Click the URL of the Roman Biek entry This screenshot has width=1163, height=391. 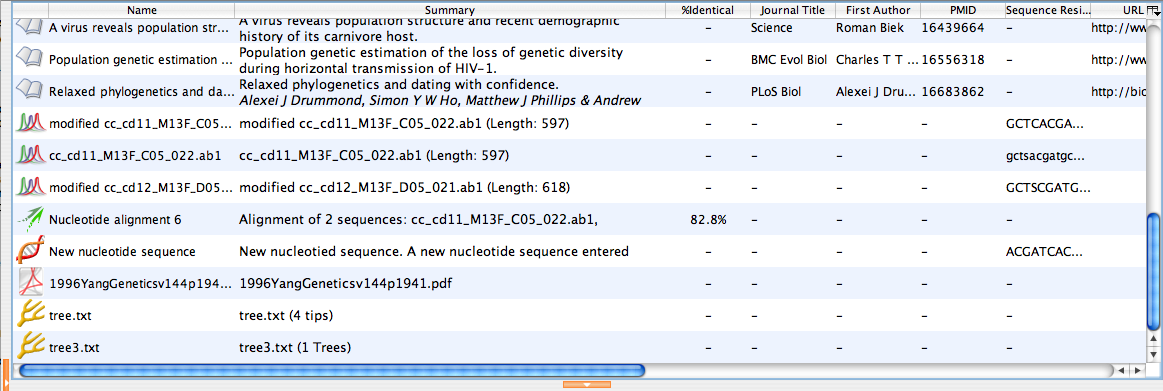point(1117,28)
